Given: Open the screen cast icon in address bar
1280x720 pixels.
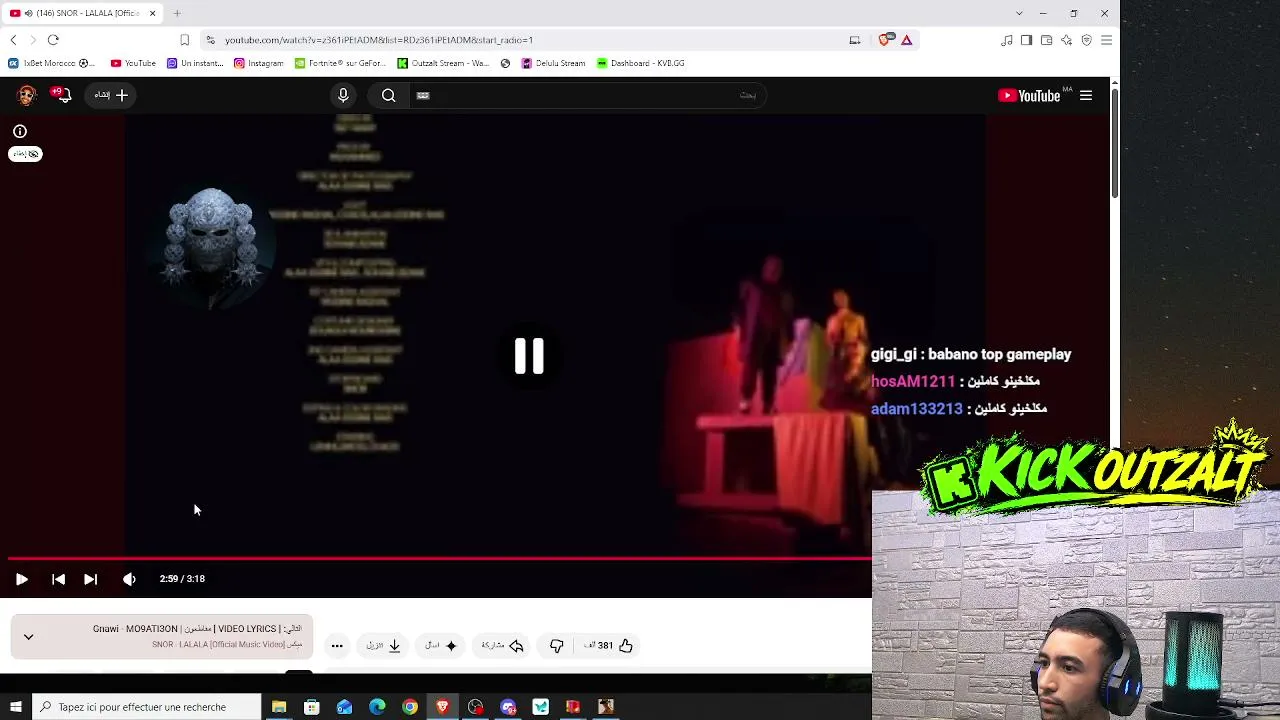Looking at the screenshot, I should coord(855,40).
